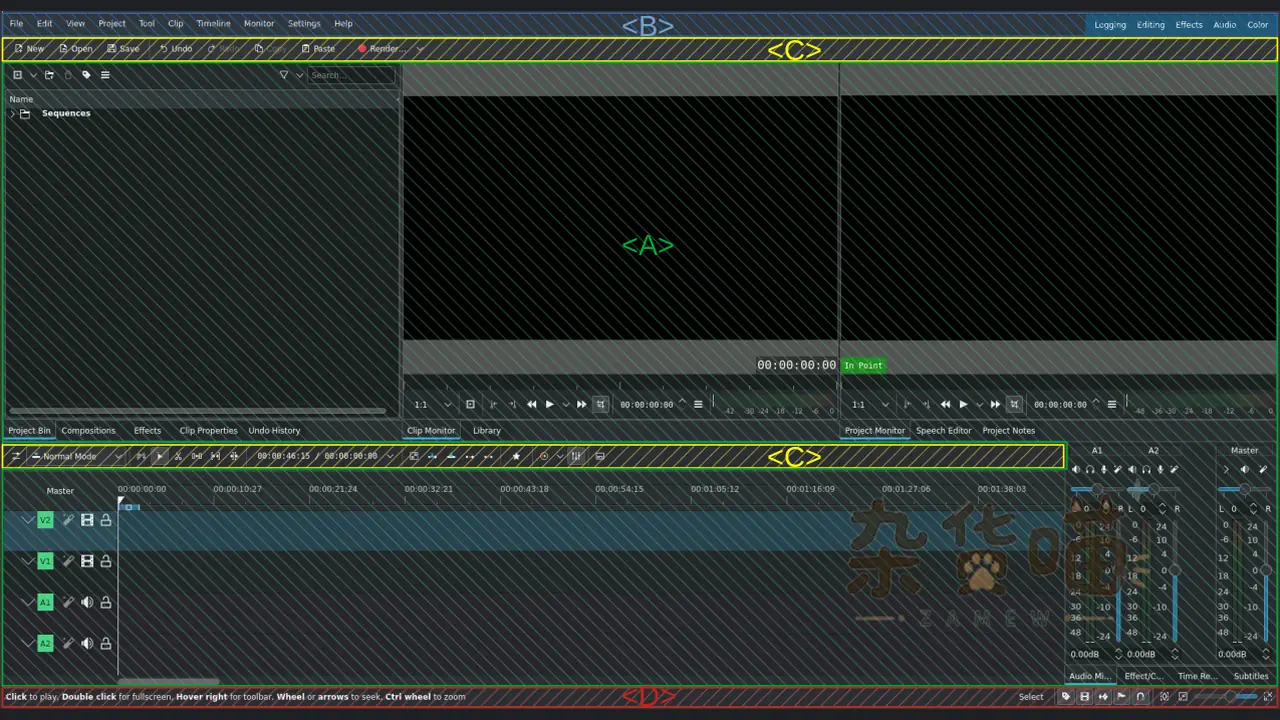This screenshot has width=1280, height=720.
Task: Switch to the Effects tab in bin panel
Action: 147,430
